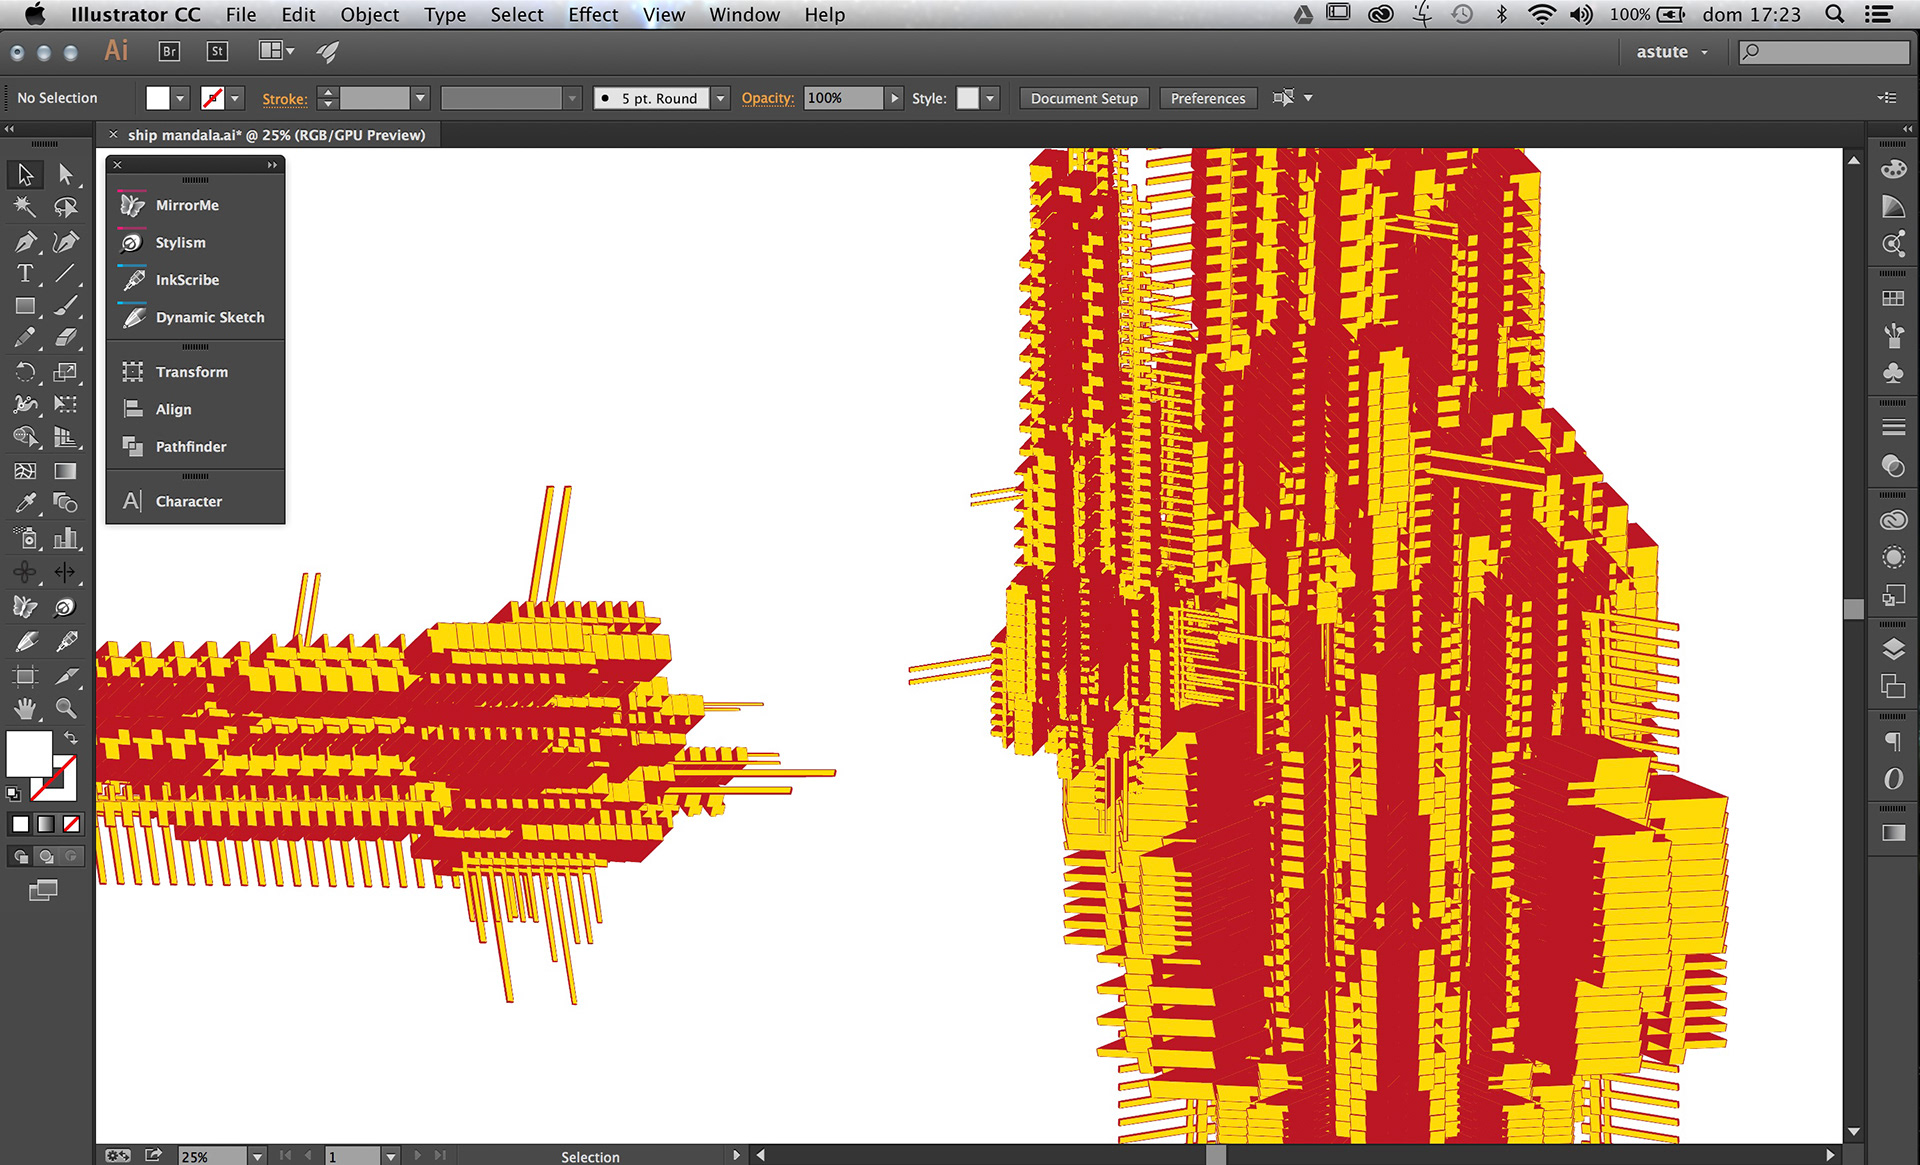Reset default fill and stroke
The width and height of the screenshot is (1920, 1165).
(x=13, y=794)
